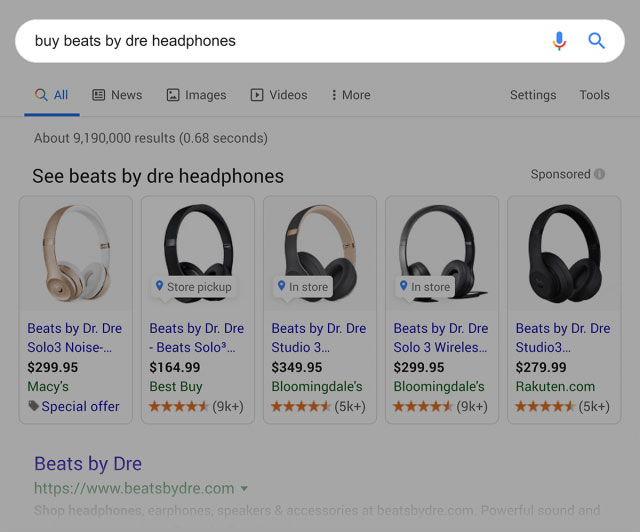
Task: Click Bloomingdale's under the Solo 3 Wireless card
Action: click(439, 386)
